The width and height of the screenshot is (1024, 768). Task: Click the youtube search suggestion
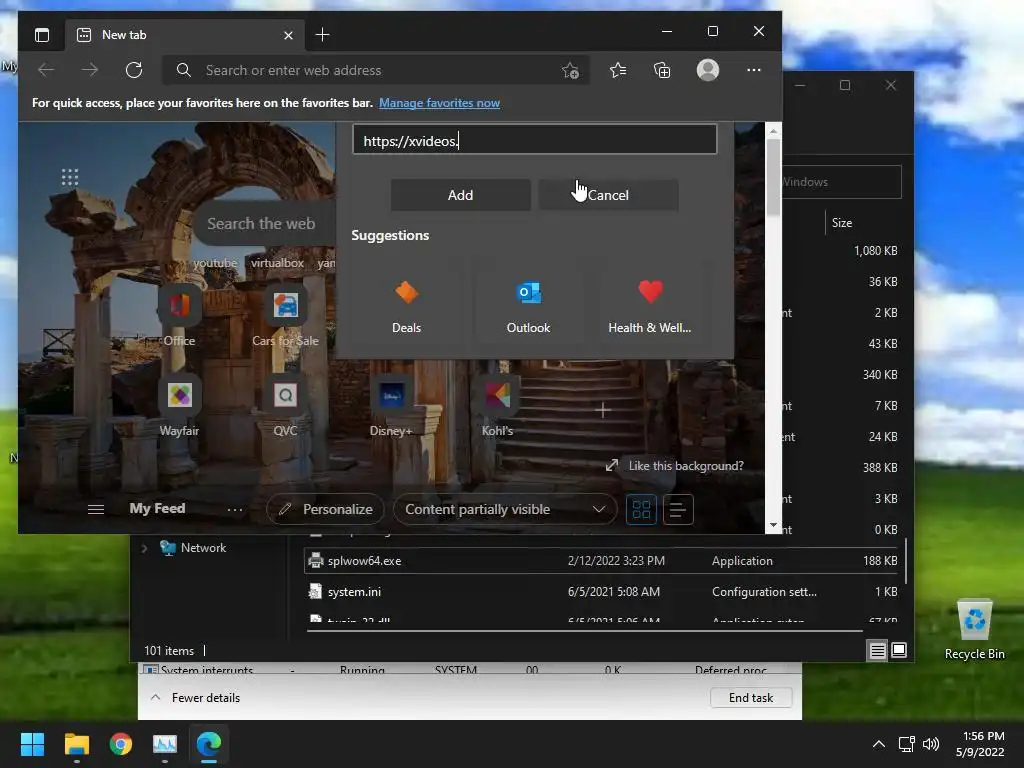[x=215, y=263]
